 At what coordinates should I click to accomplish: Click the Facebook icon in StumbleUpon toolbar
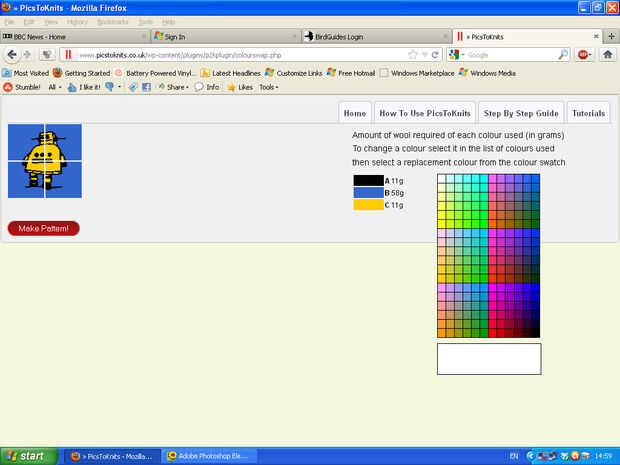point(146,87)
